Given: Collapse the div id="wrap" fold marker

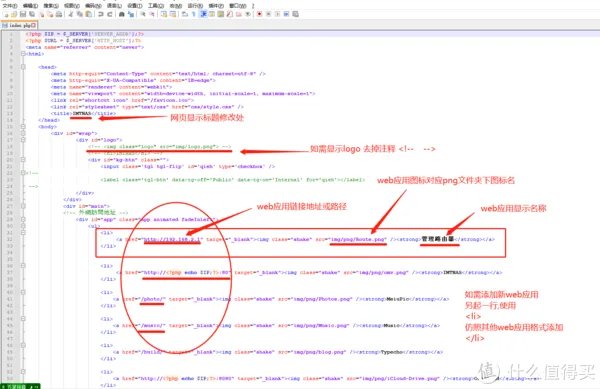Looking at the screenshot, I should 23,133.
